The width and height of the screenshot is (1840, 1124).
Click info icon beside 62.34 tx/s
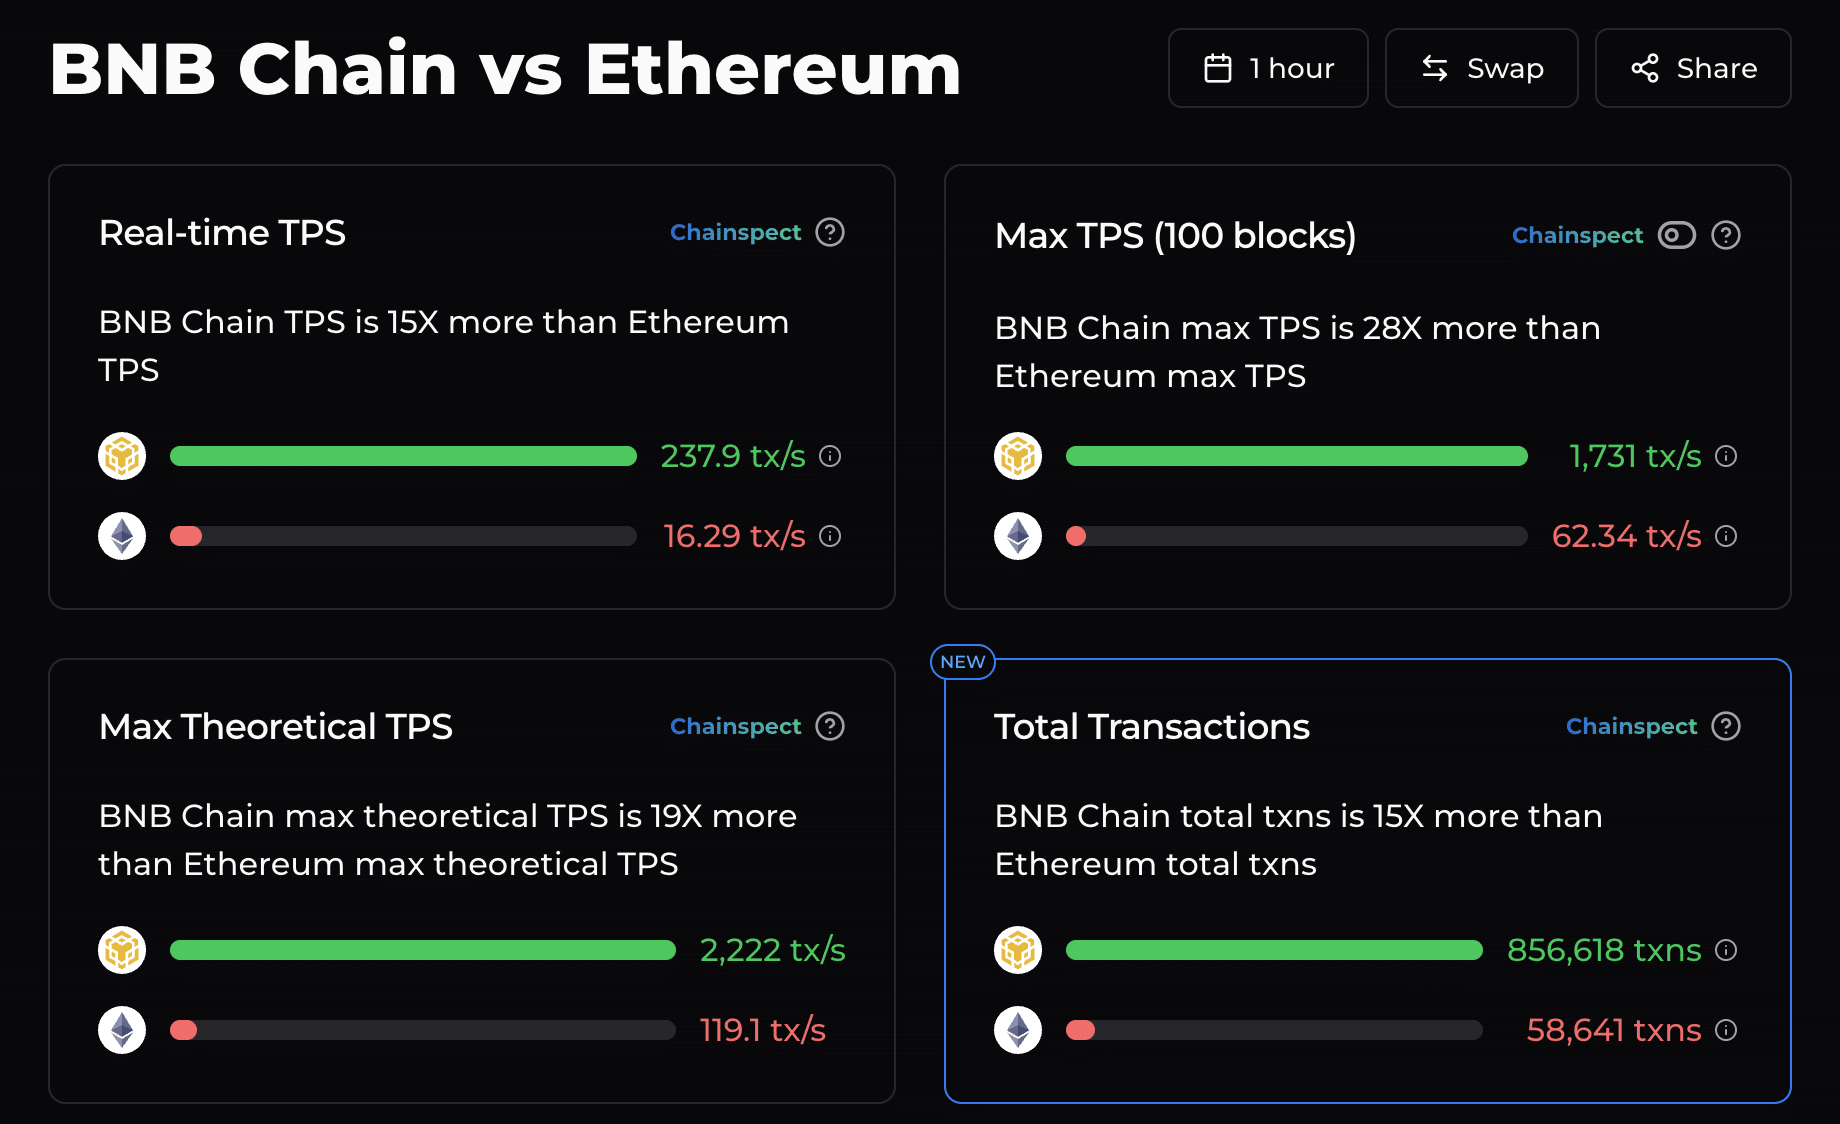click(1726, 536)
